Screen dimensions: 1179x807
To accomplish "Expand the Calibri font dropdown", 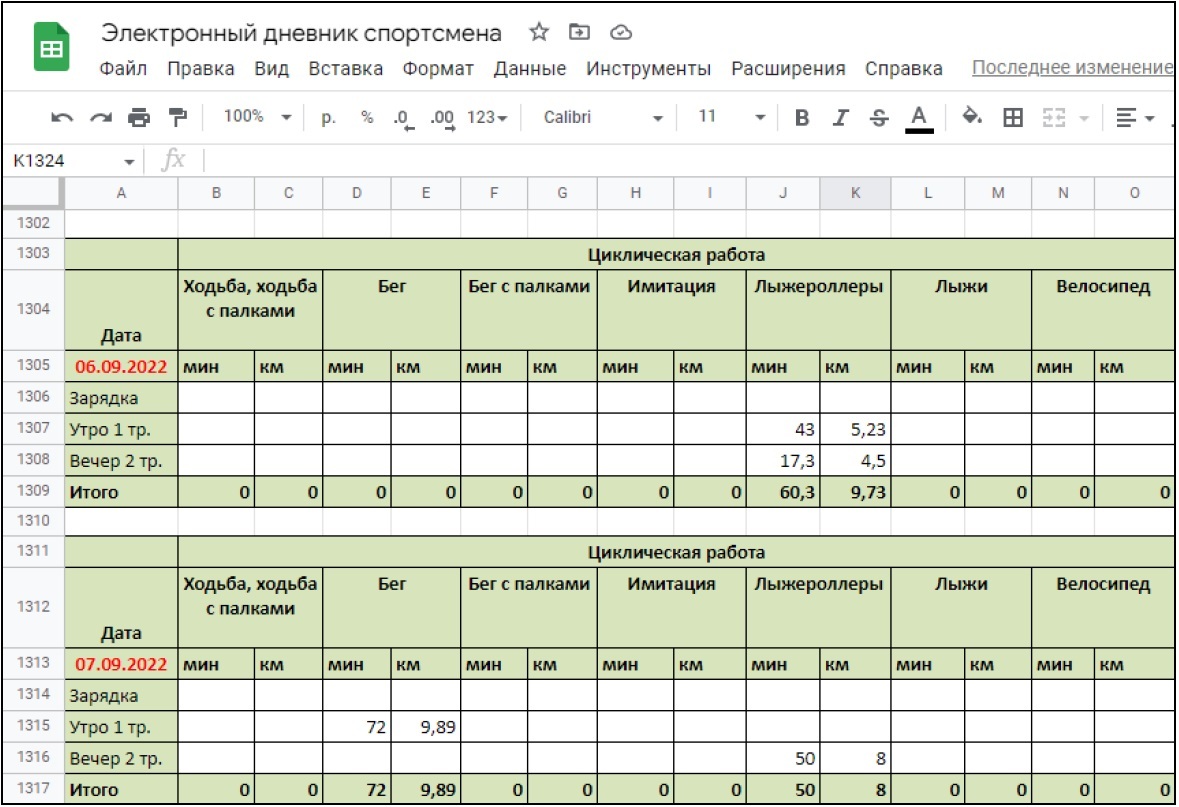I will point(602,118).
